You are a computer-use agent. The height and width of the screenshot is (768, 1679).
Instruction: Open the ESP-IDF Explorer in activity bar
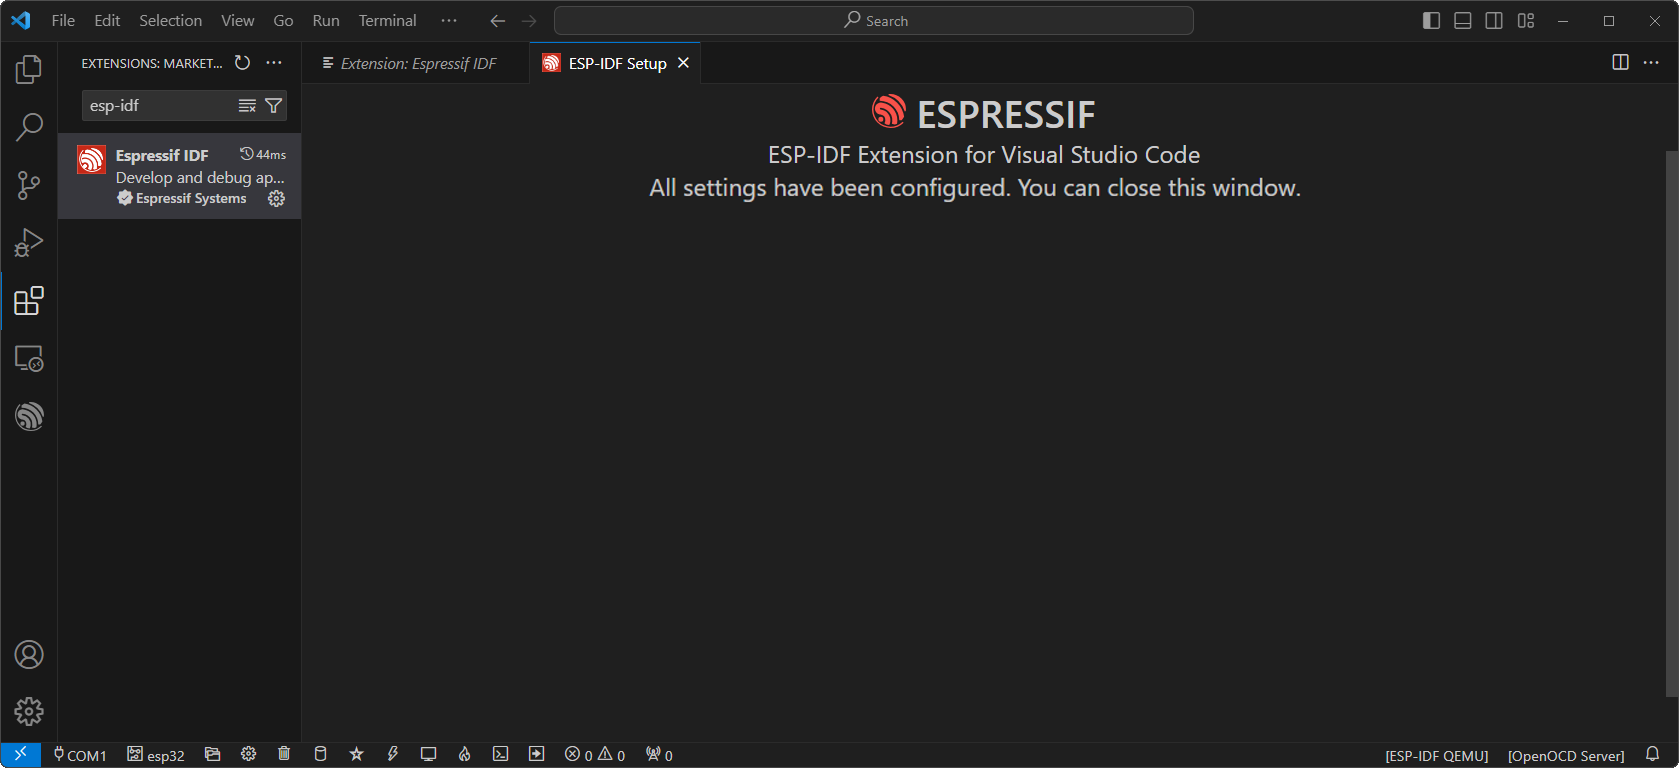tap(29, 416)
